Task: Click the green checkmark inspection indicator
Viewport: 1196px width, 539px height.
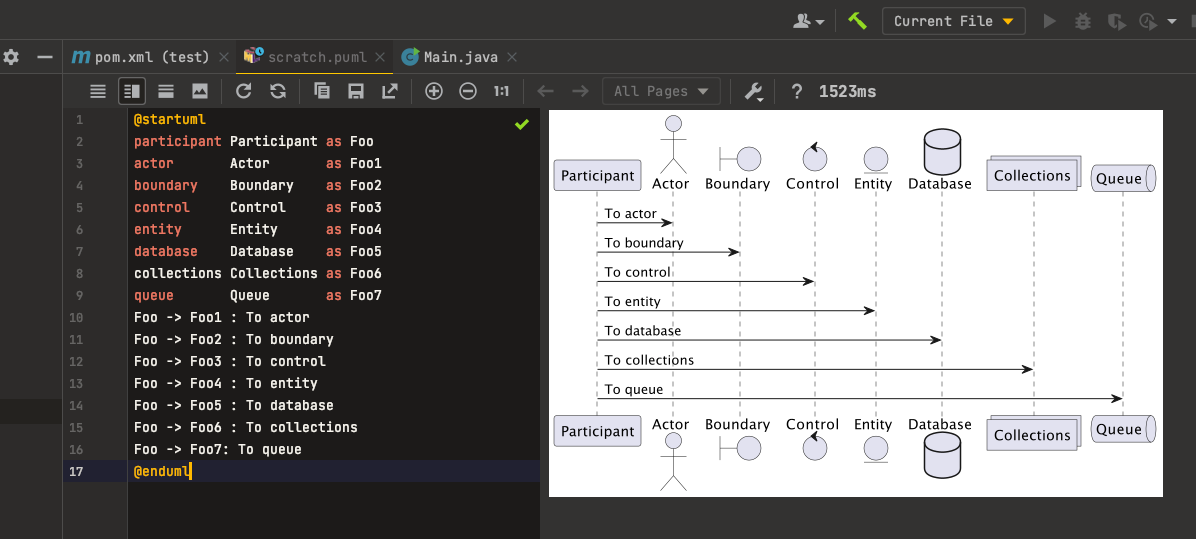Action: pos(521,124)
